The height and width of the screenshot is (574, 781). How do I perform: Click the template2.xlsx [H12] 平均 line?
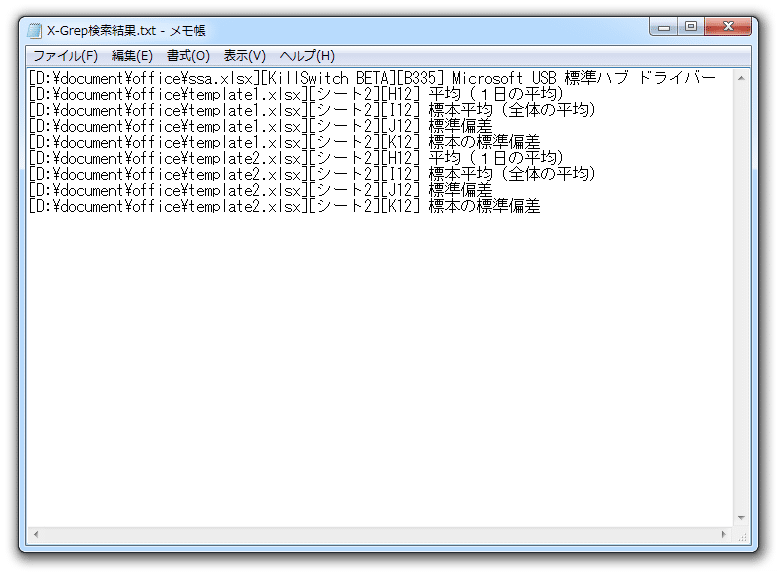coord(296,158)
